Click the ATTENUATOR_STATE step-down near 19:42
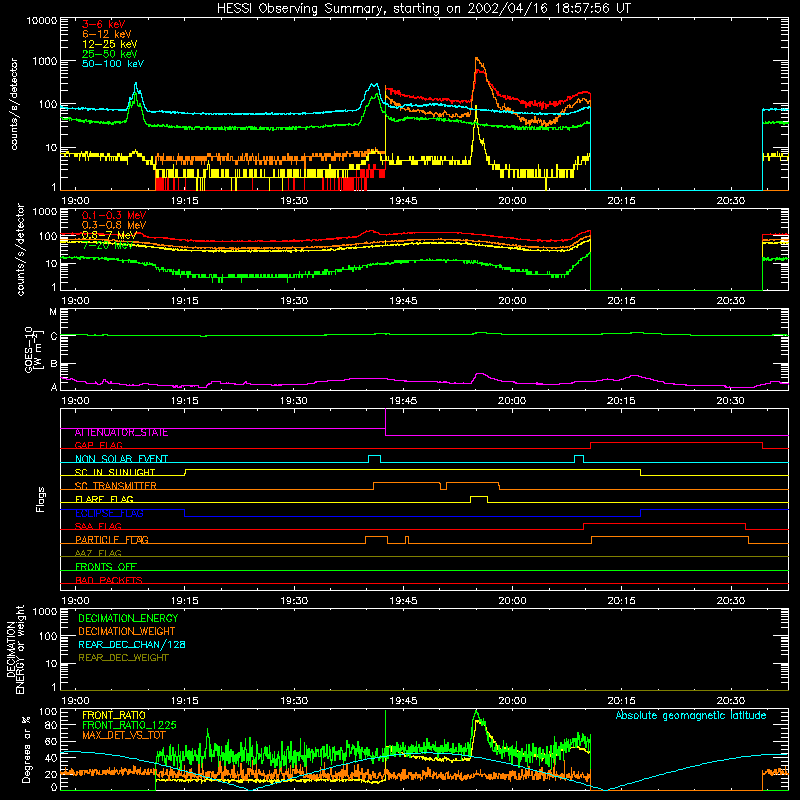This screenshot has height=800, width=800. 385,422
